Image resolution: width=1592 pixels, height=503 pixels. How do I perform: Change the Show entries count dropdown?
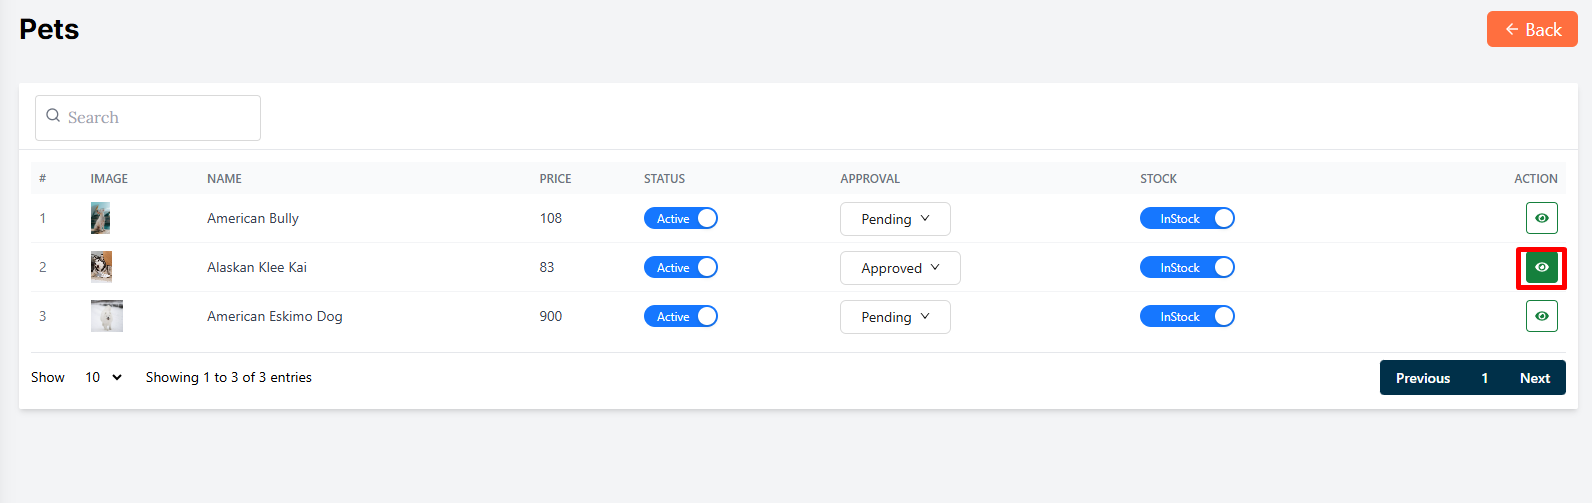[103, 377]
